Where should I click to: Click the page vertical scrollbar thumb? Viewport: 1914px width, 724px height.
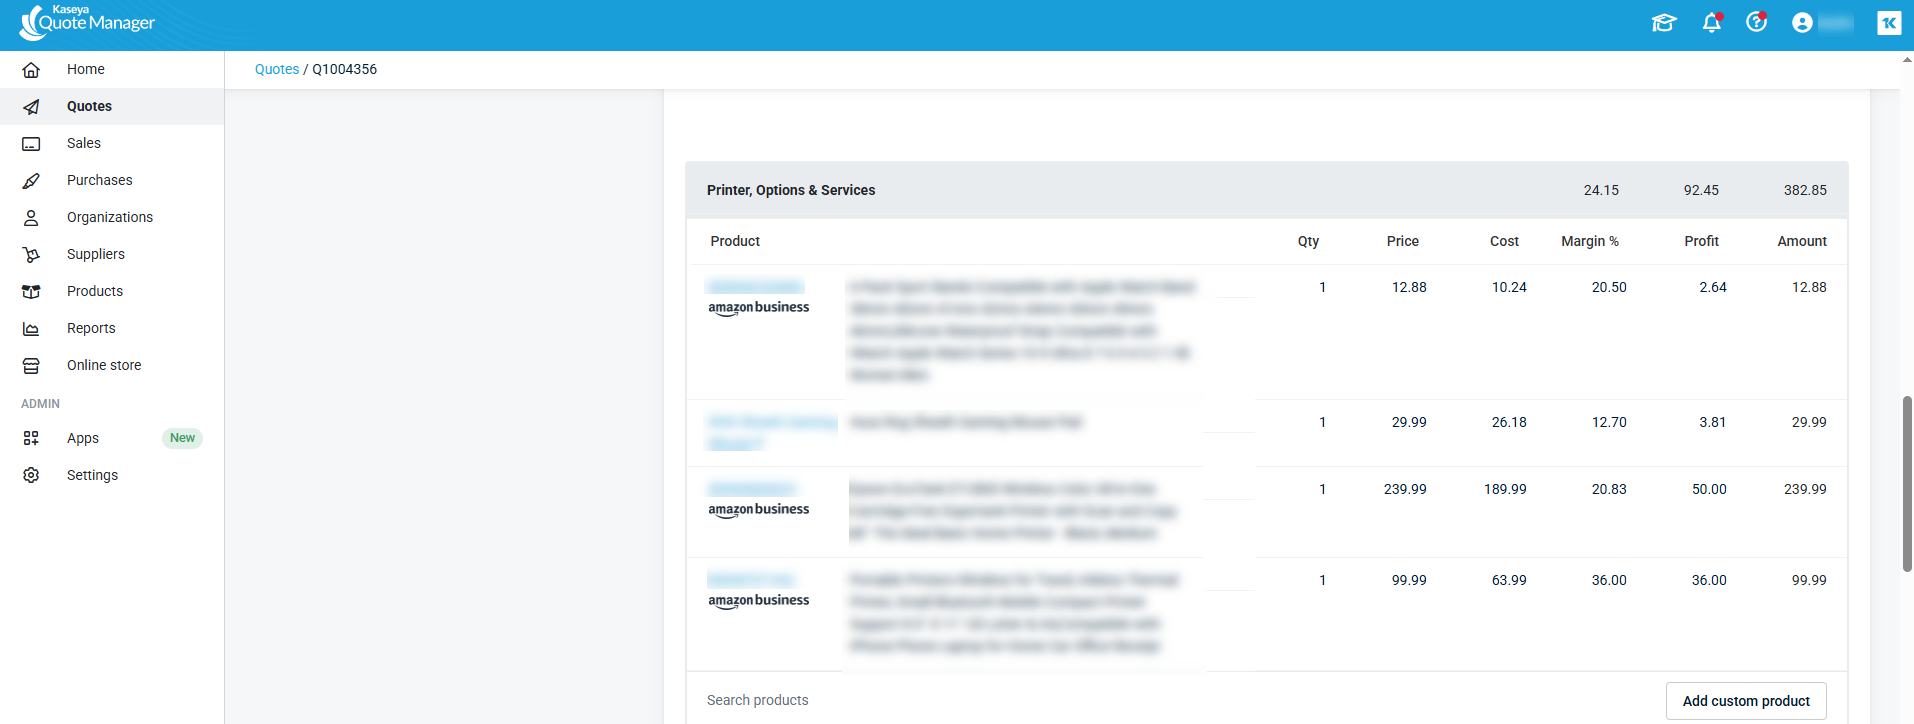point(1906,484)
